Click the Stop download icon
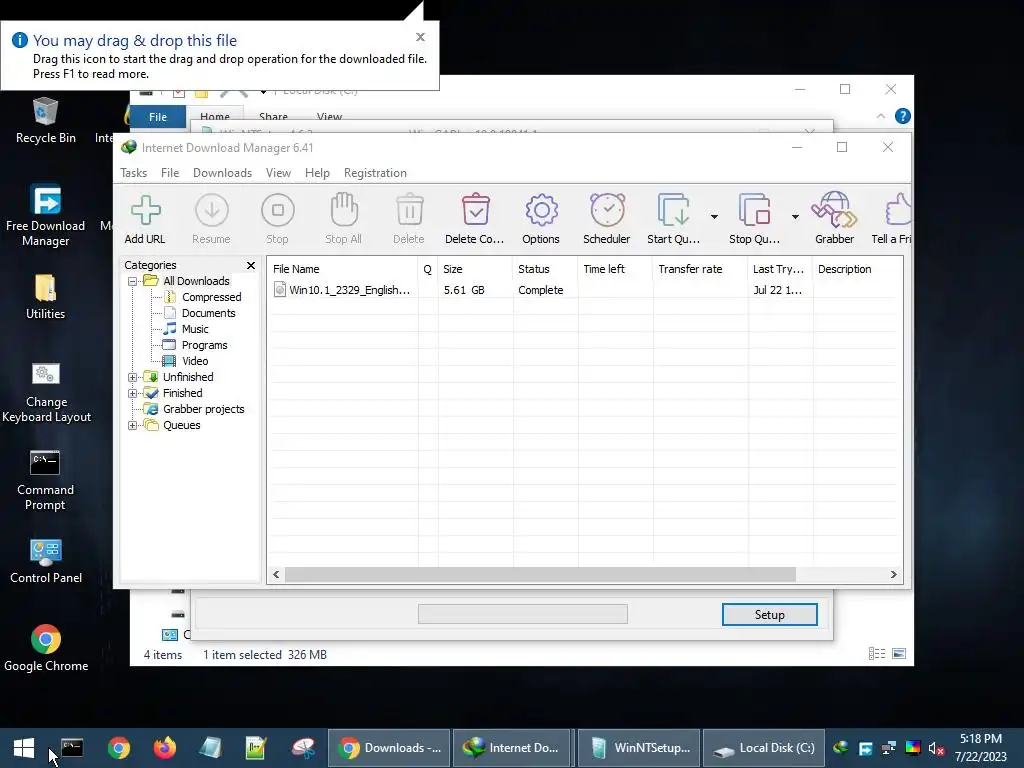The height and width of the screenshot is (768, 1024). coord(278,210)
